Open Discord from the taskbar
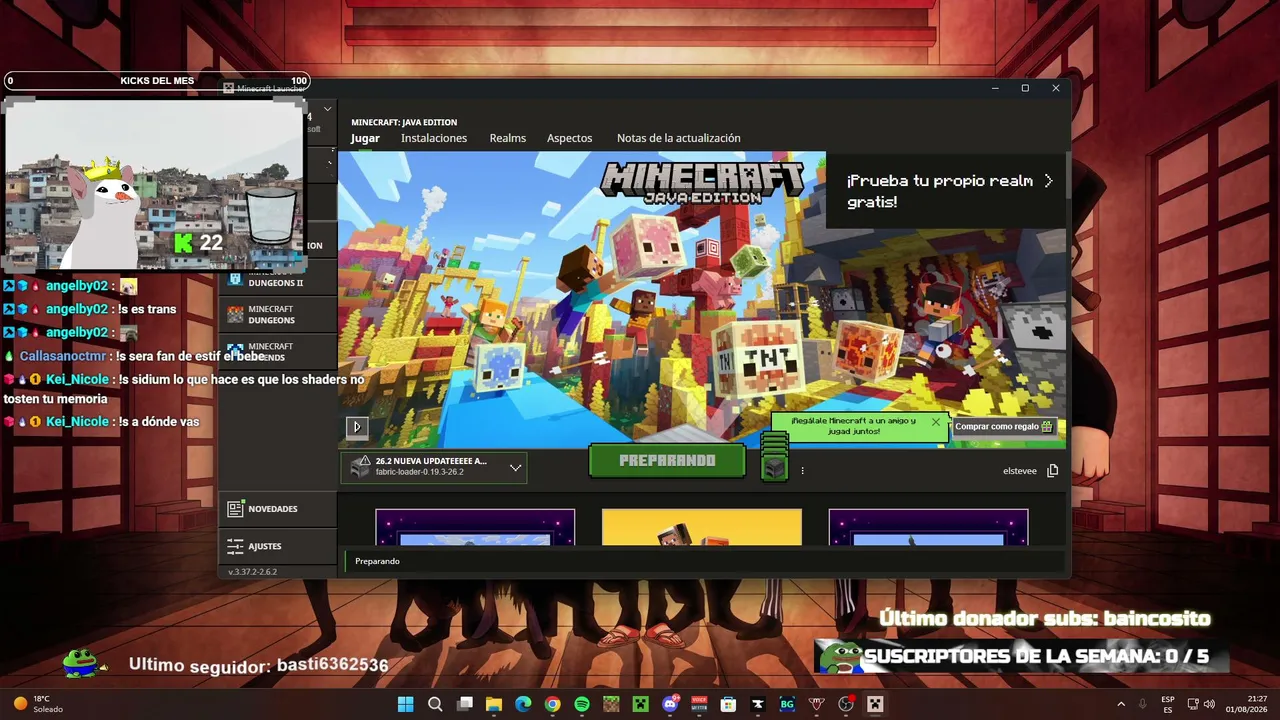The height and width of the screenshot is (720, 1280). [x=670, y=704]
